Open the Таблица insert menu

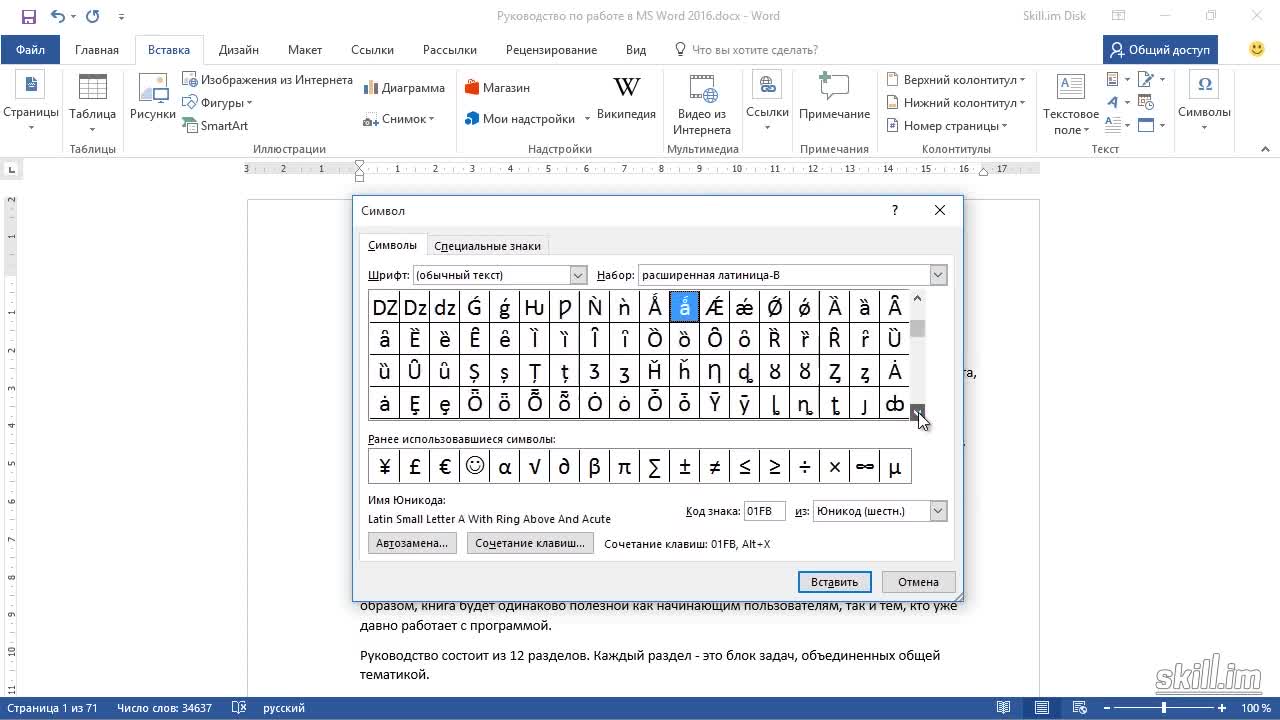pyautogui.click(x=92, y=102)
